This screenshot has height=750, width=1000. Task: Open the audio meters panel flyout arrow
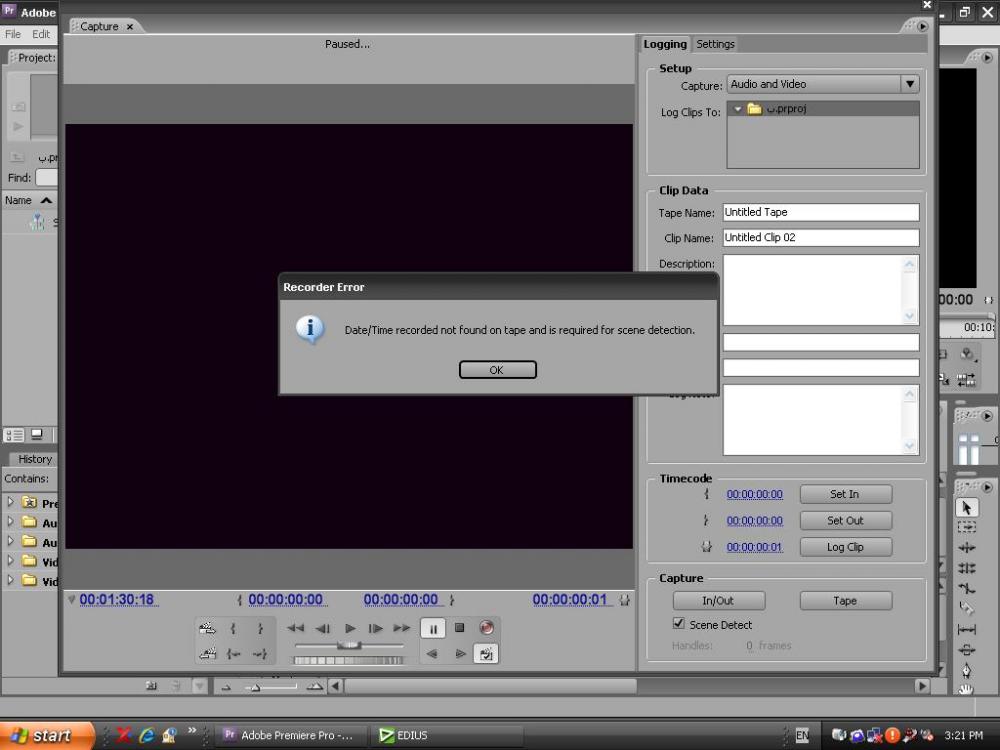(987, 416)
